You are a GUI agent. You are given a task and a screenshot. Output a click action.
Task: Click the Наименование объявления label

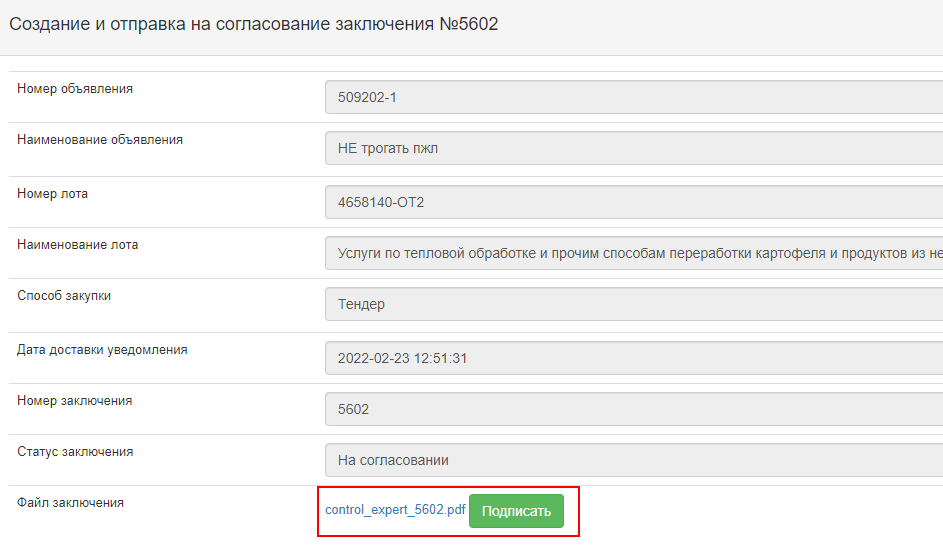tap(100, 140)
